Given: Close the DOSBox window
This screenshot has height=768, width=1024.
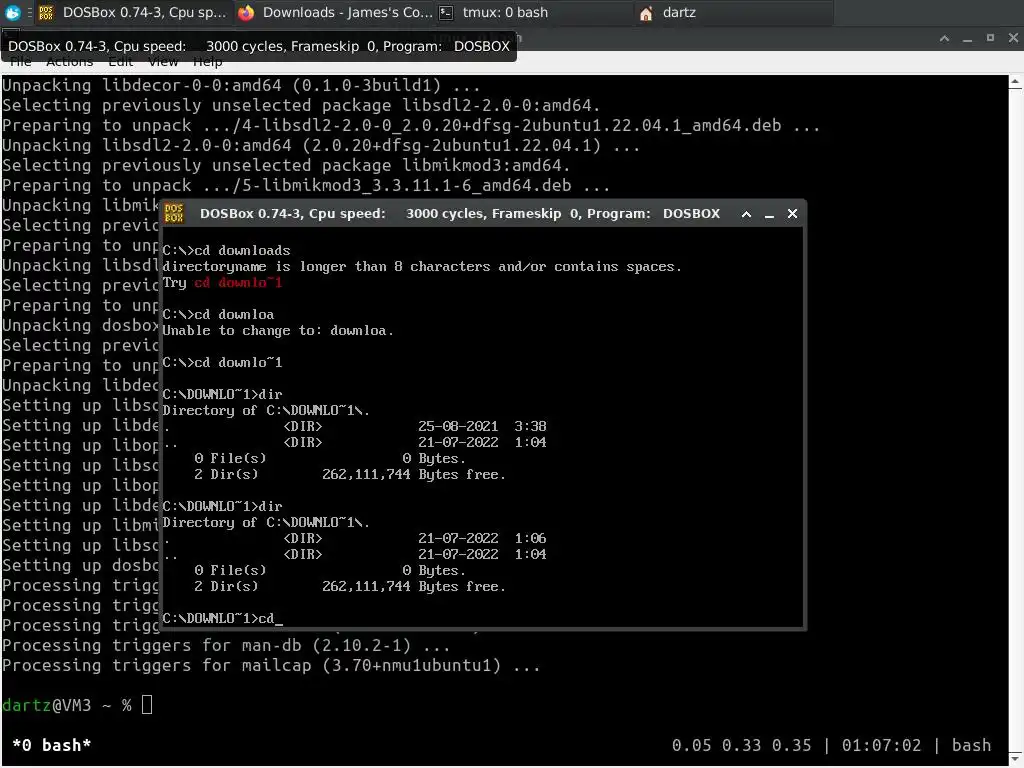Looking at the screenshot, I should (792, 214).
